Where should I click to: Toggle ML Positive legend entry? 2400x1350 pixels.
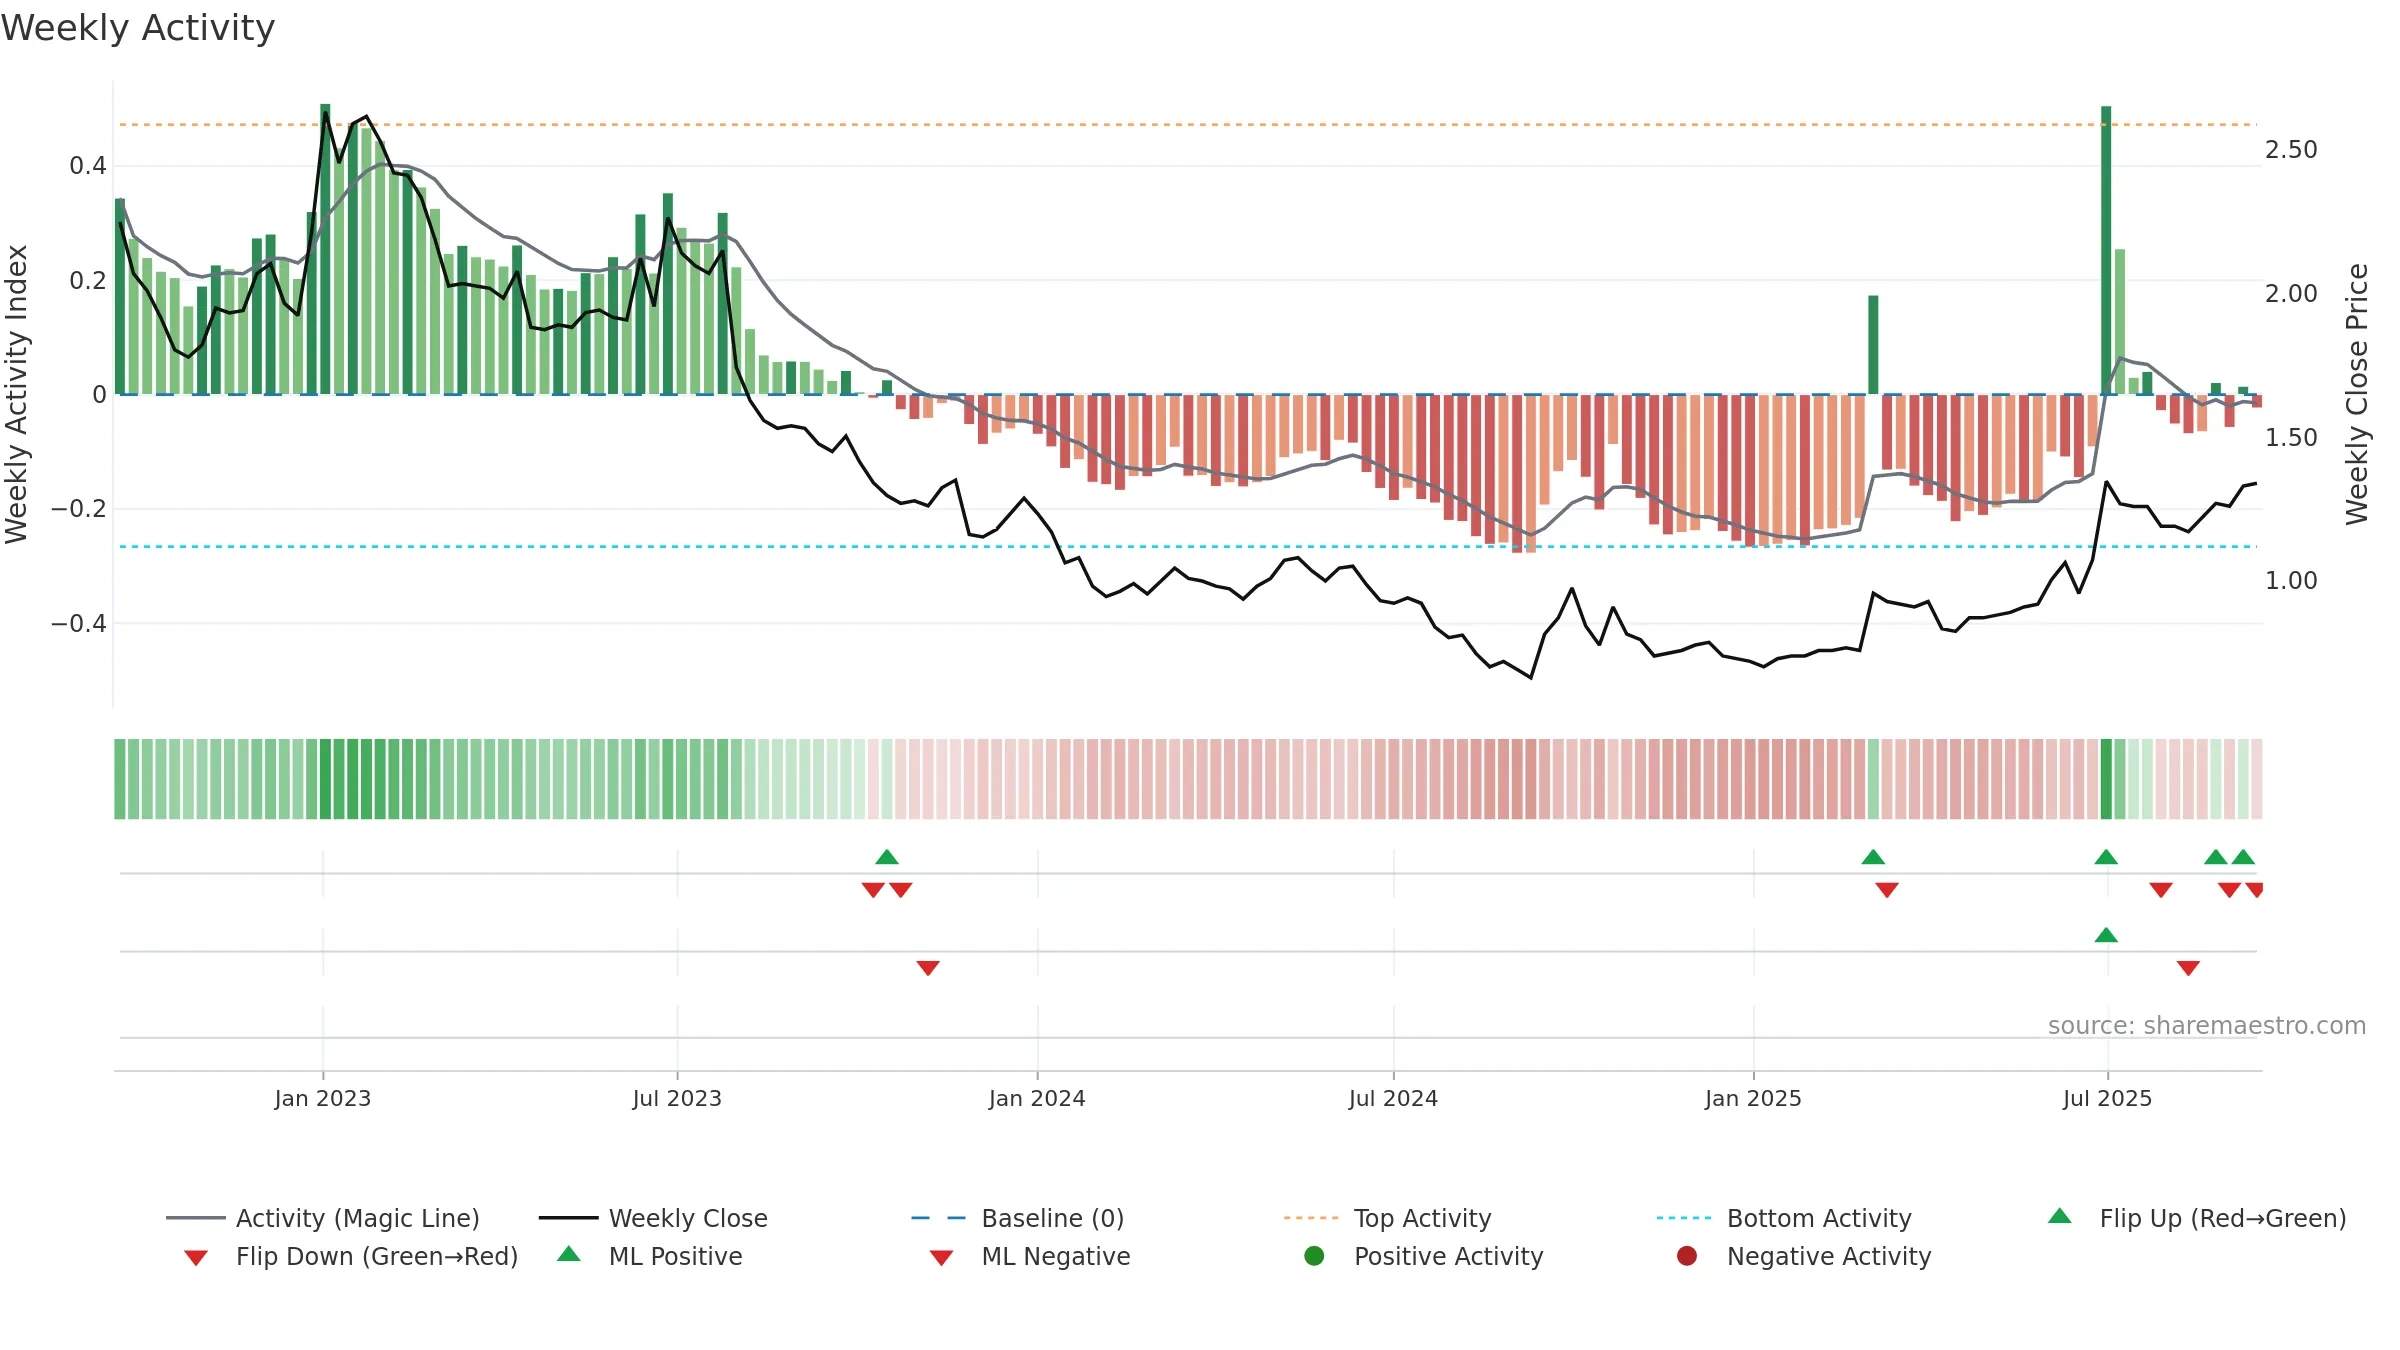pos(650,1256)
